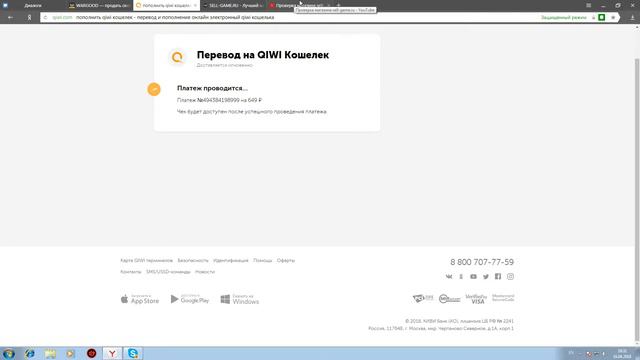Click phone number 8 800 707-77-59

click(x=482, y=262)
